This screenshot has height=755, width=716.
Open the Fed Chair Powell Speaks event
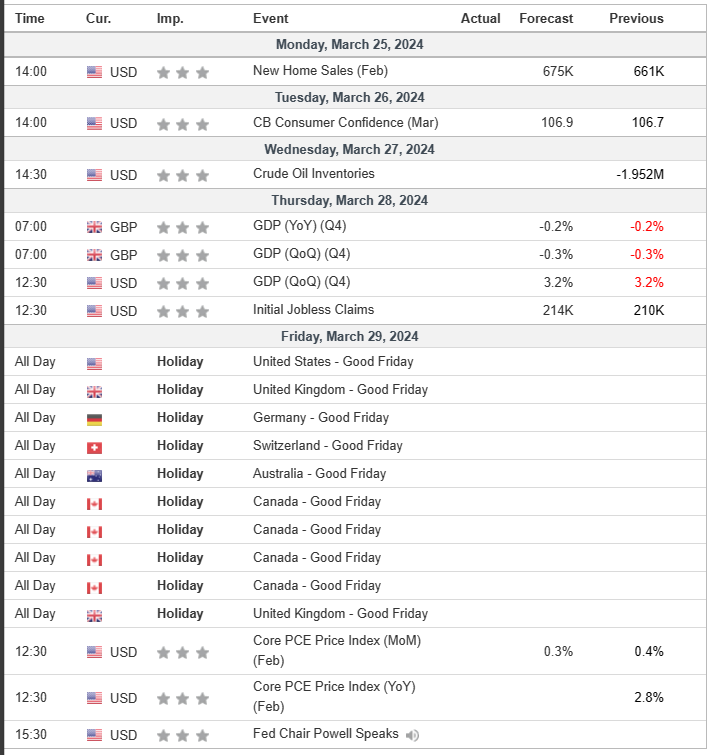(325, 734)
